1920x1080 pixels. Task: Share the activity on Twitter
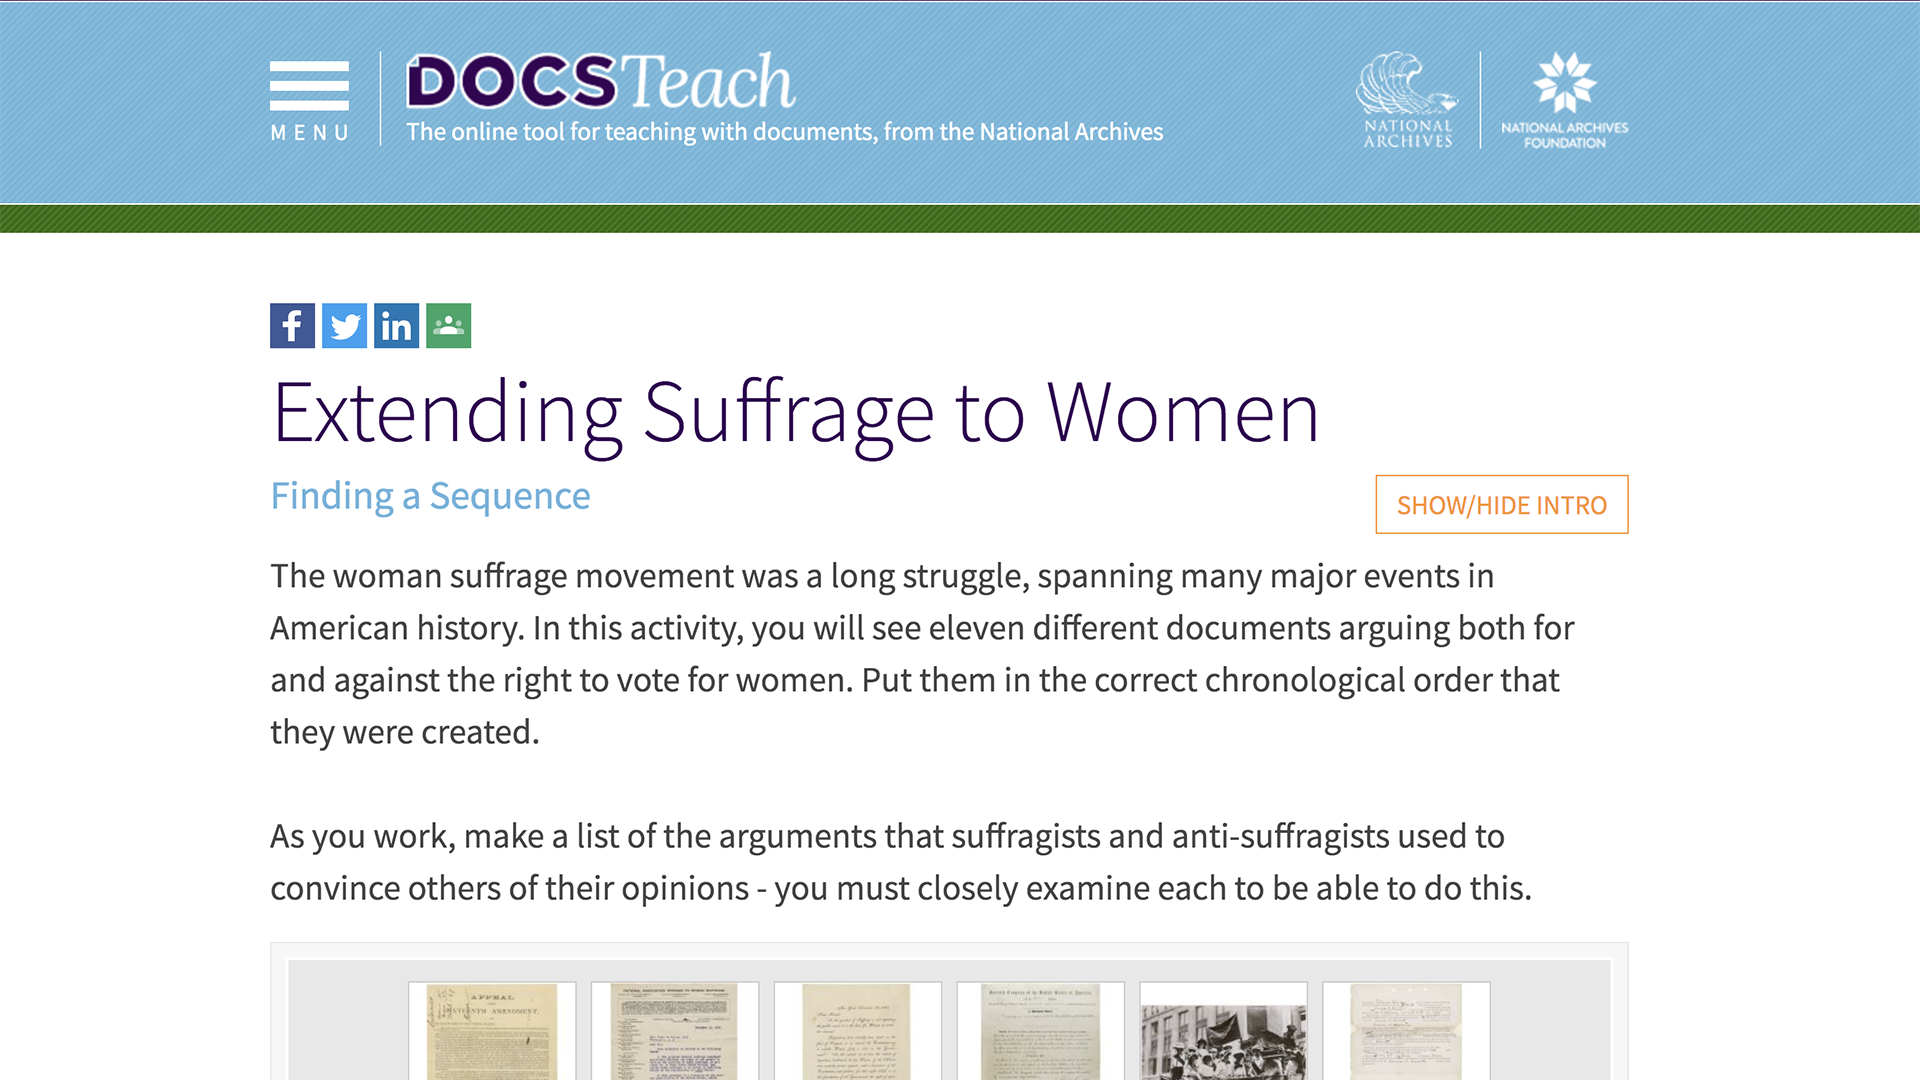343,325
